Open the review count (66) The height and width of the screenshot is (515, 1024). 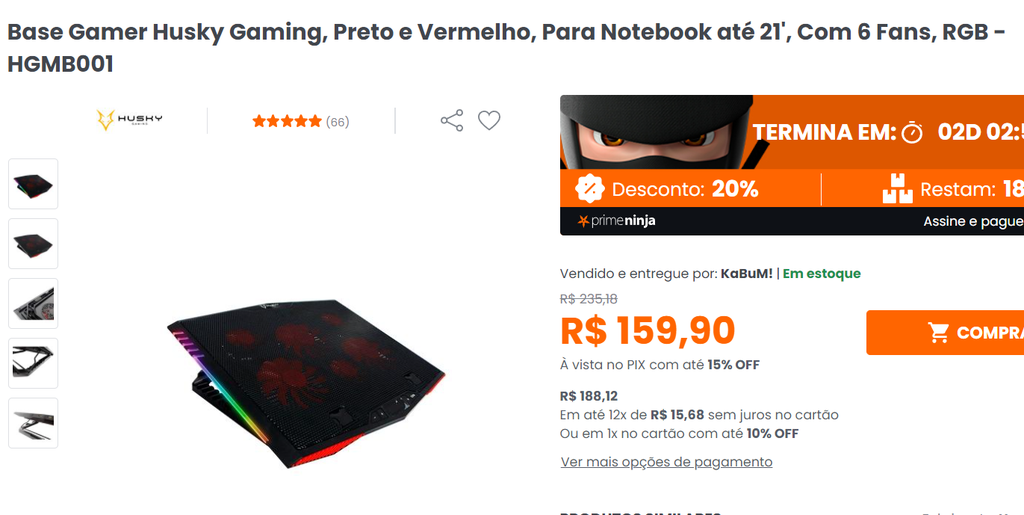[x=338, y=122]
